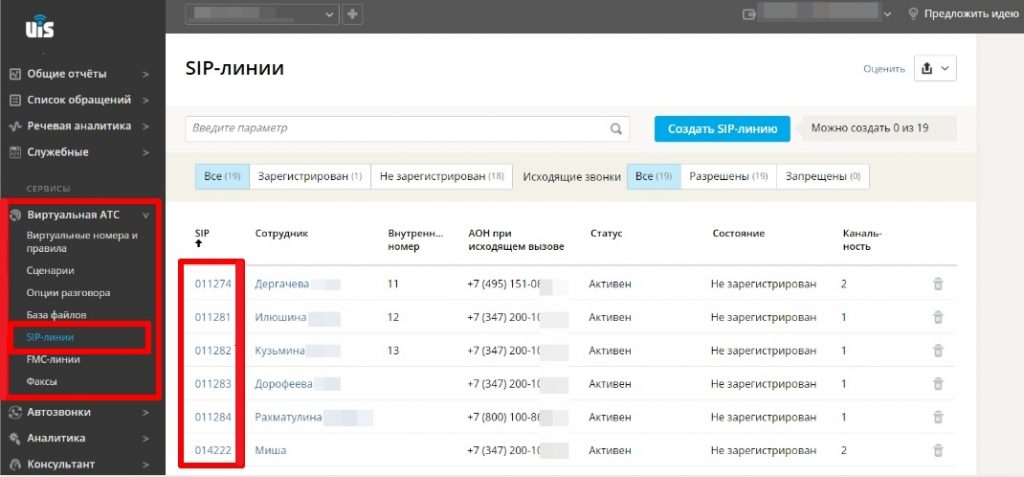This screenshot has height=477, width=1024.
Task: Click the search magnifier icon
Action: pyautogui.click(x=616, y=129)
